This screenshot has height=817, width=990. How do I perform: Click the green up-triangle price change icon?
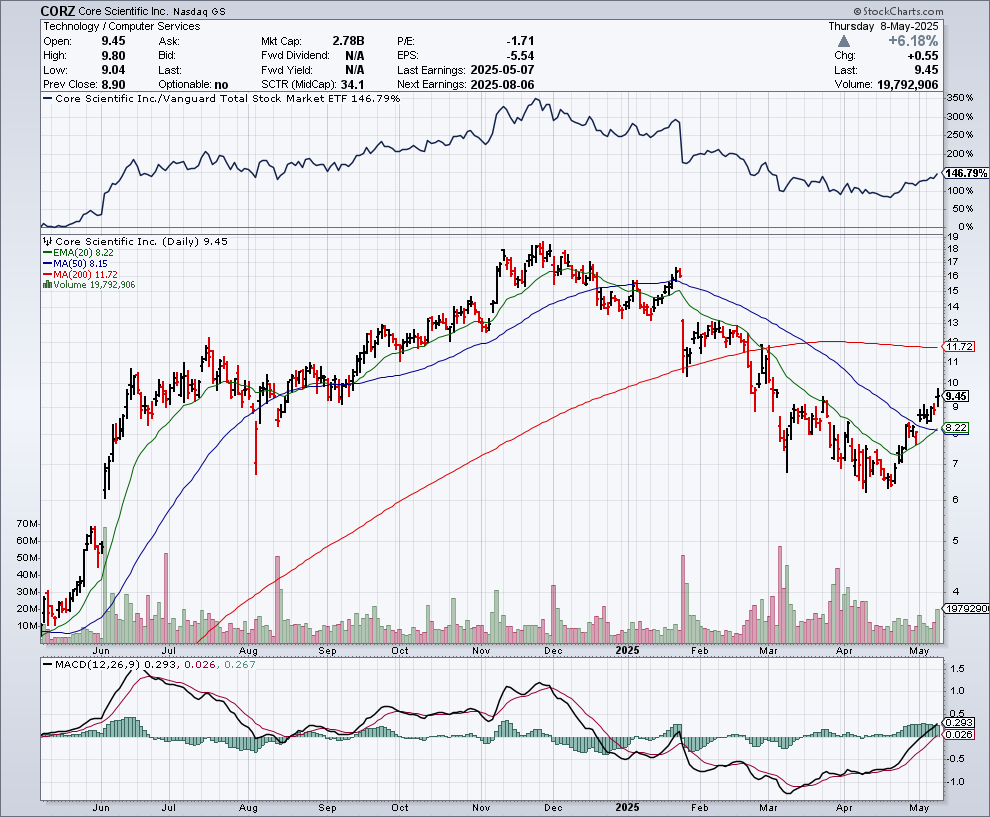click(x=844, y=41)
